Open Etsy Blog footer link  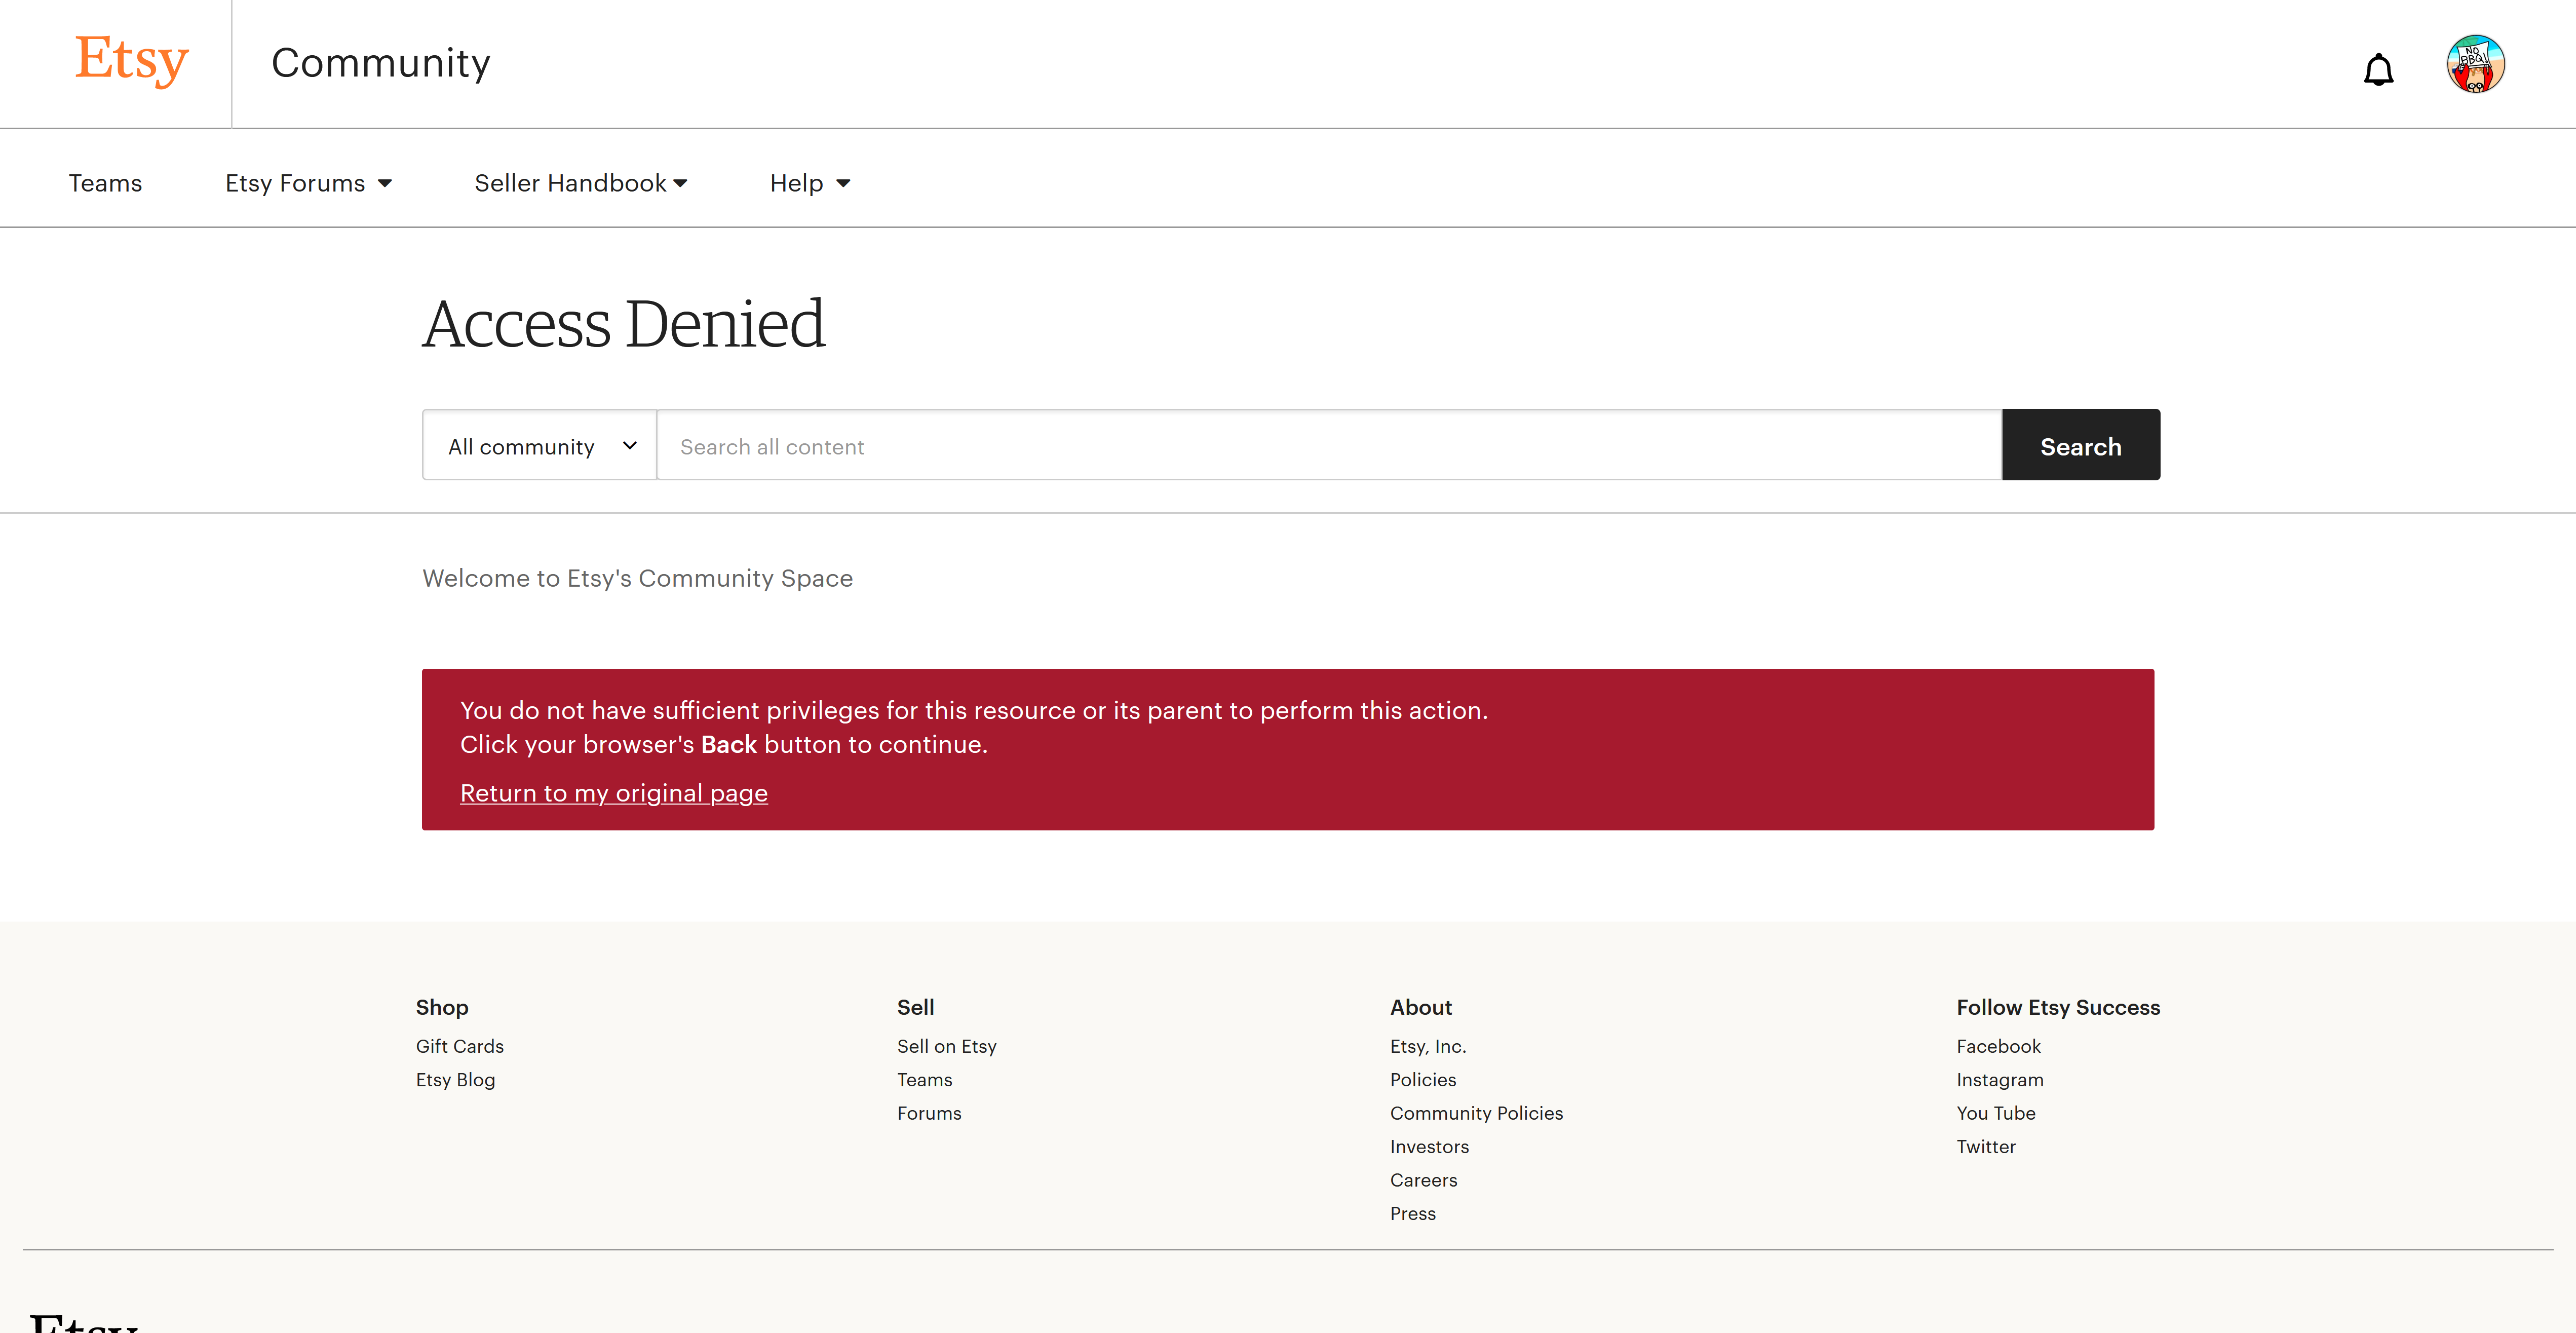click(455, 1080)
